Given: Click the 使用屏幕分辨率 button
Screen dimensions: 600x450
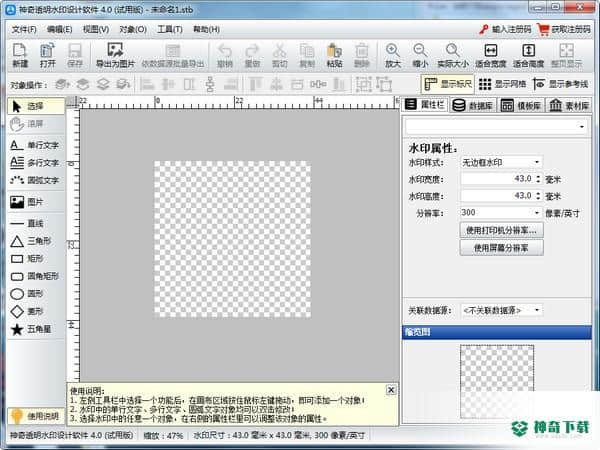Looking at the screenshot, I should [501, 248].
